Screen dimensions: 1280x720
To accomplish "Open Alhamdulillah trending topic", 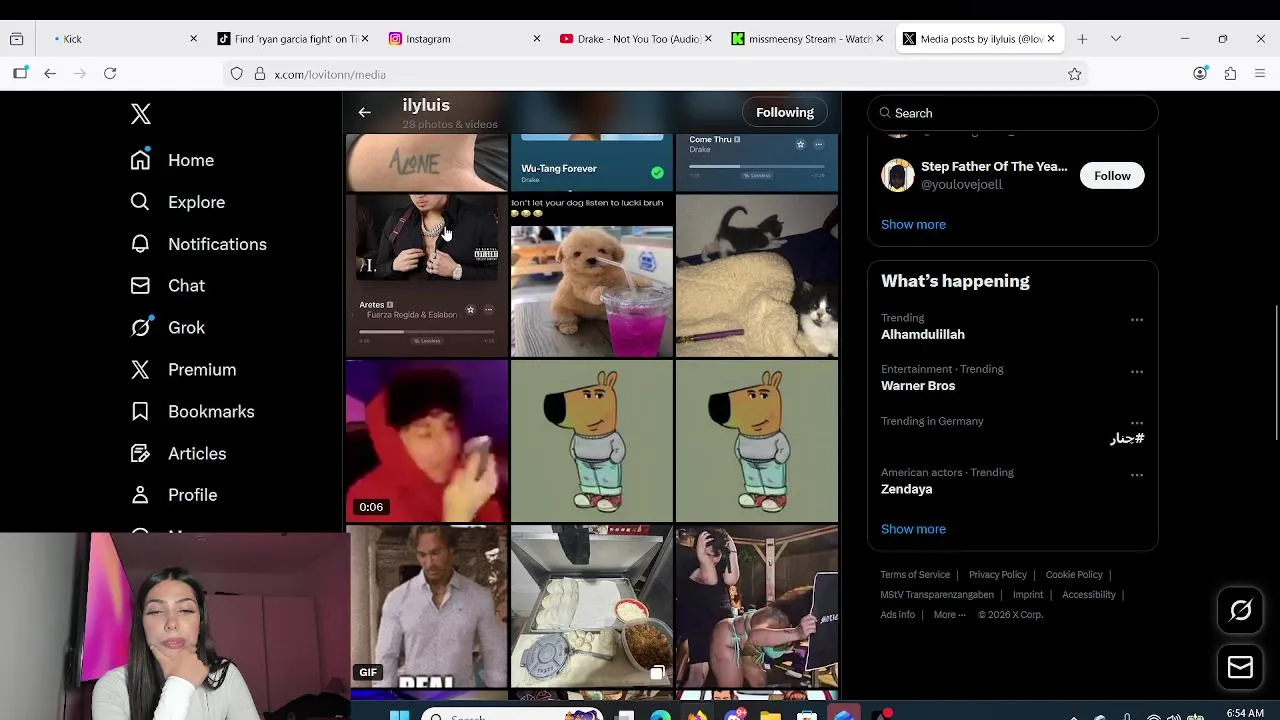I will pyautogui.click(x=923, y=335).
